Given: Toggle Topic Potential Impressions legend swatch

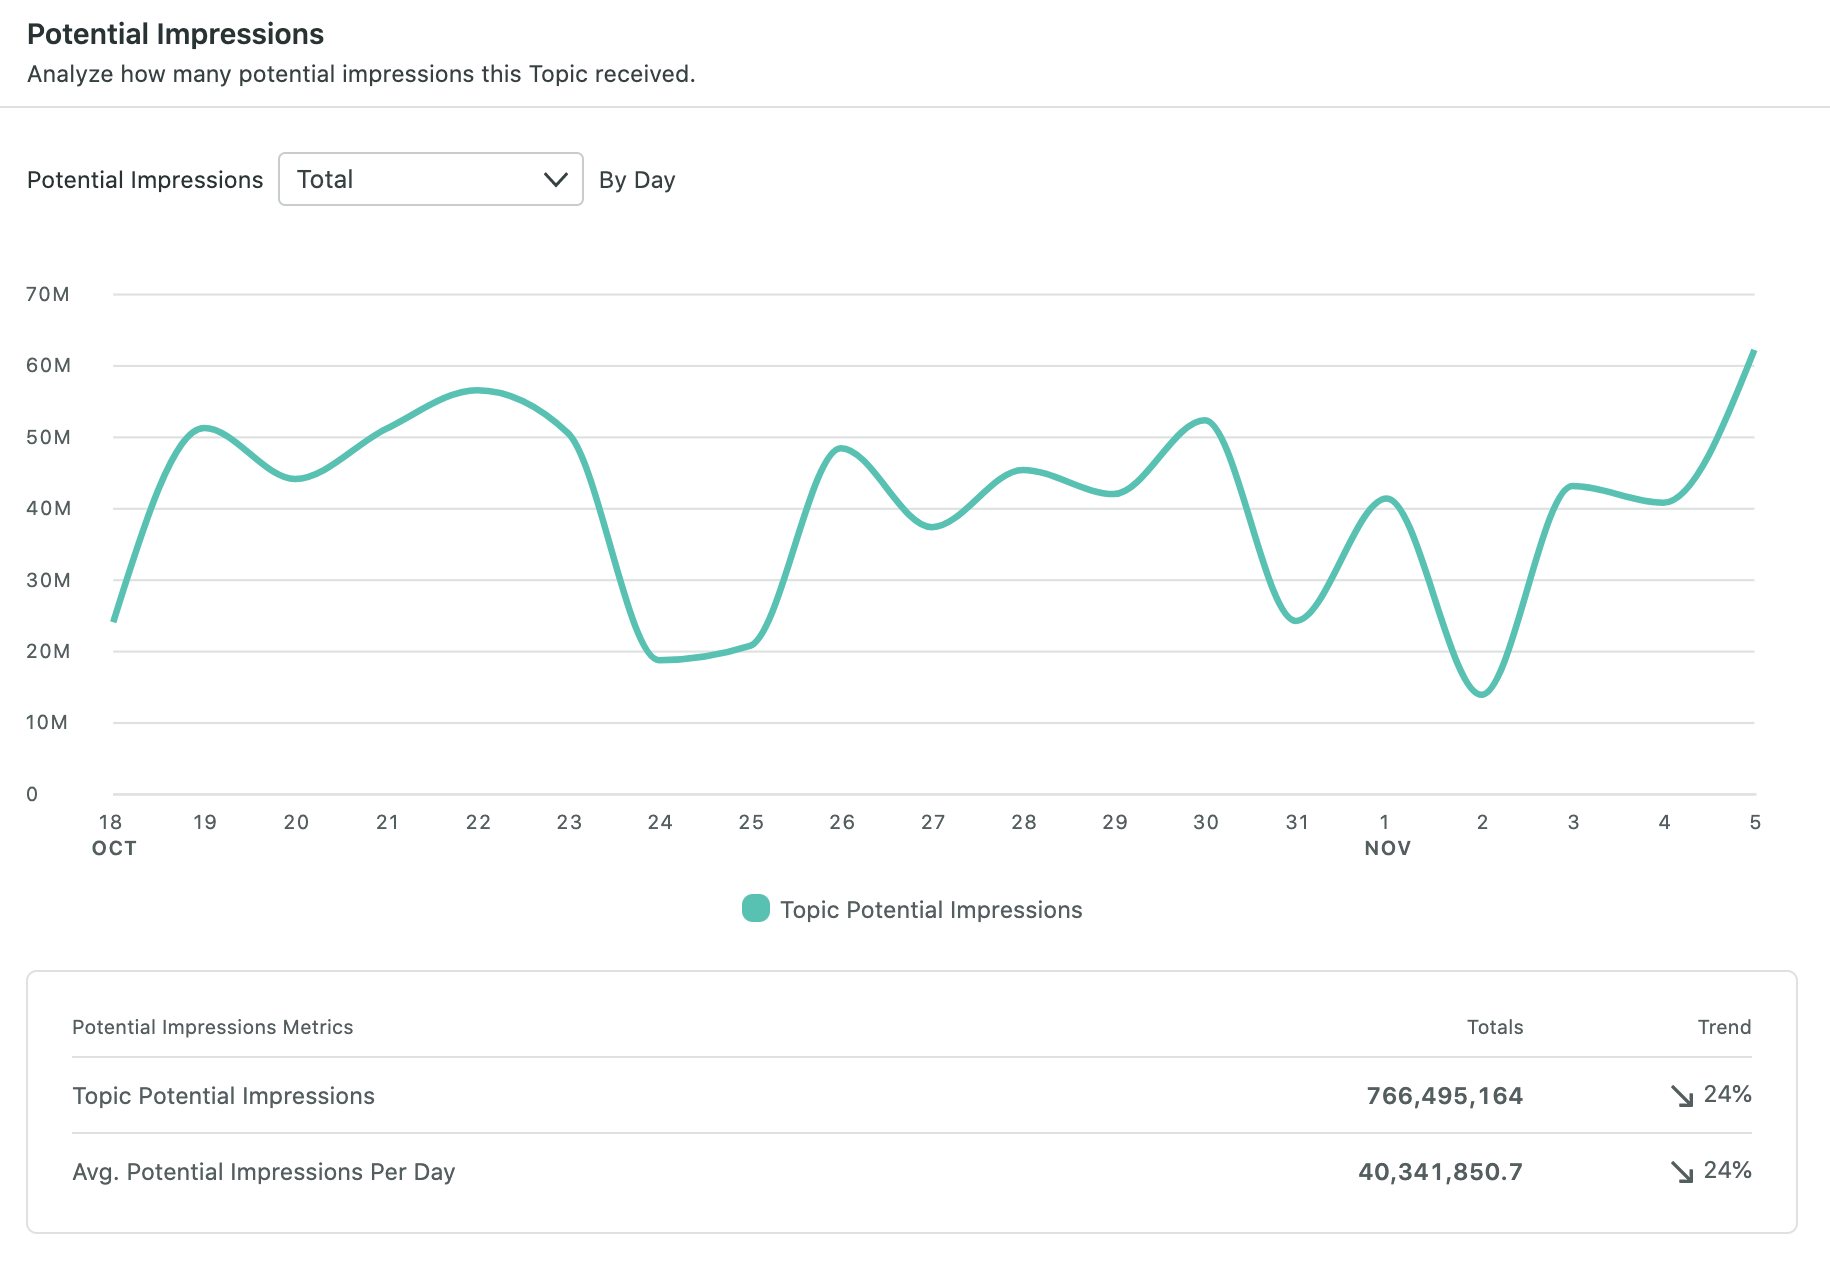Looking at the screenshot, I should point(756,909).
